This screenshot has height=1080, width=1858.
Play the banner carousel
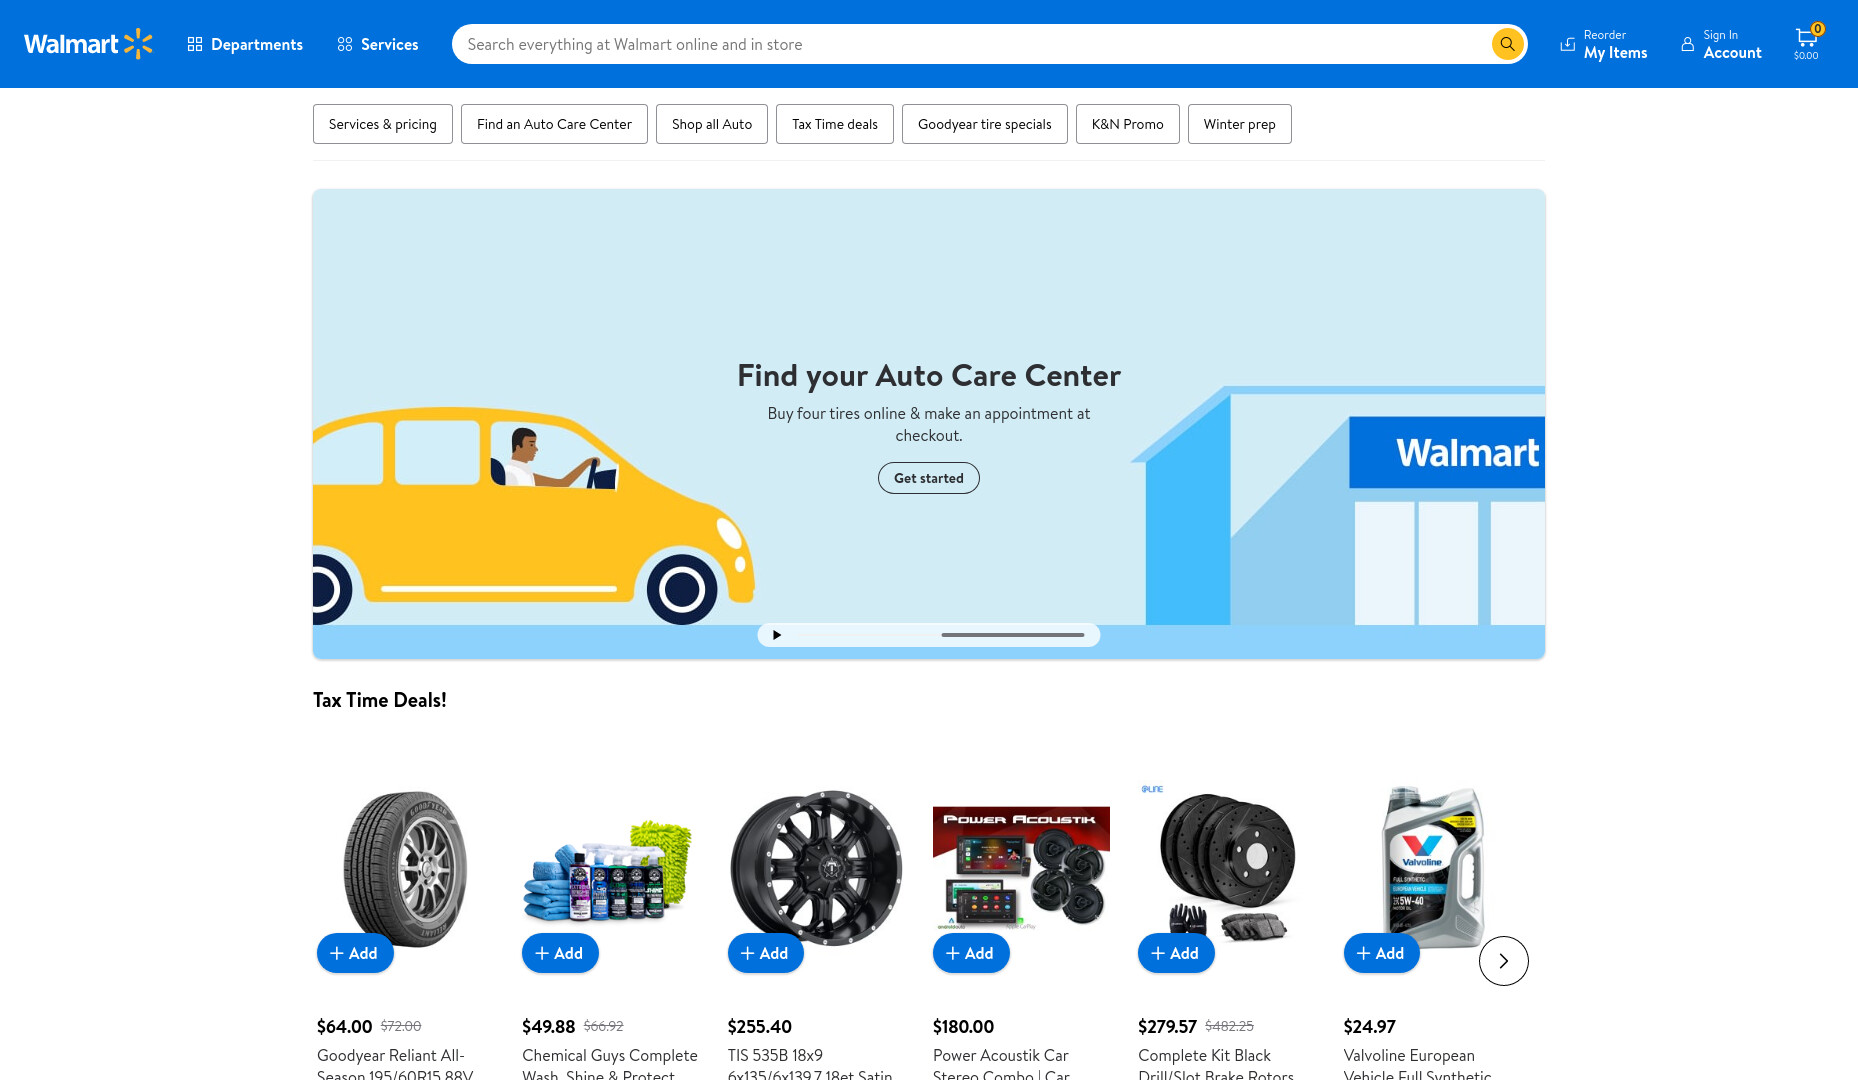click(777, 635)
